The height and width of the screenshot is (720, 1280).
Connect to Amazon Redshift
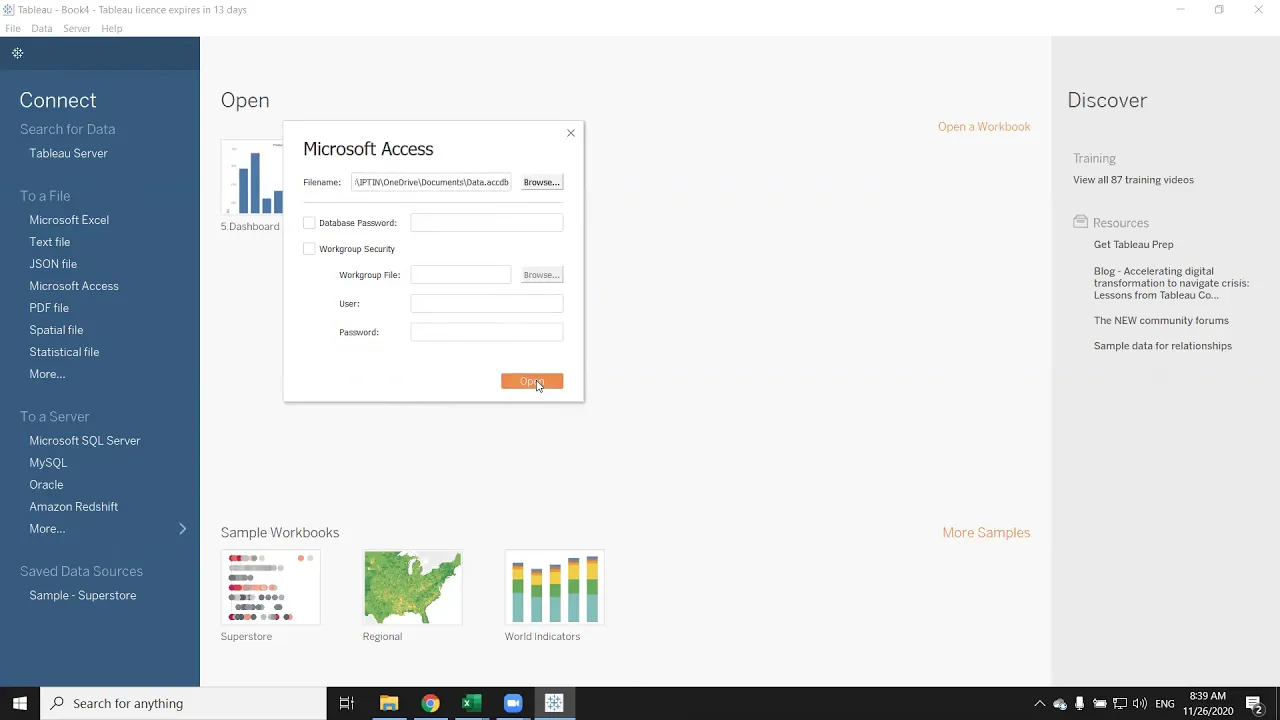click(74, 507)
